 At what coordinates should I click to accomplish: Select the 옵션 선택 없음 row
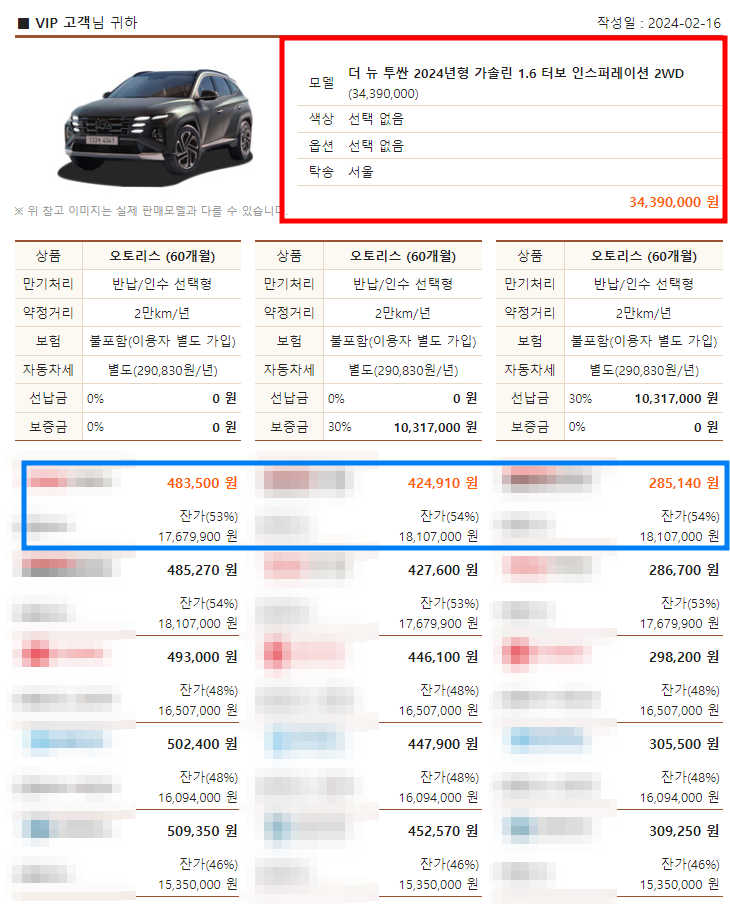510,145
